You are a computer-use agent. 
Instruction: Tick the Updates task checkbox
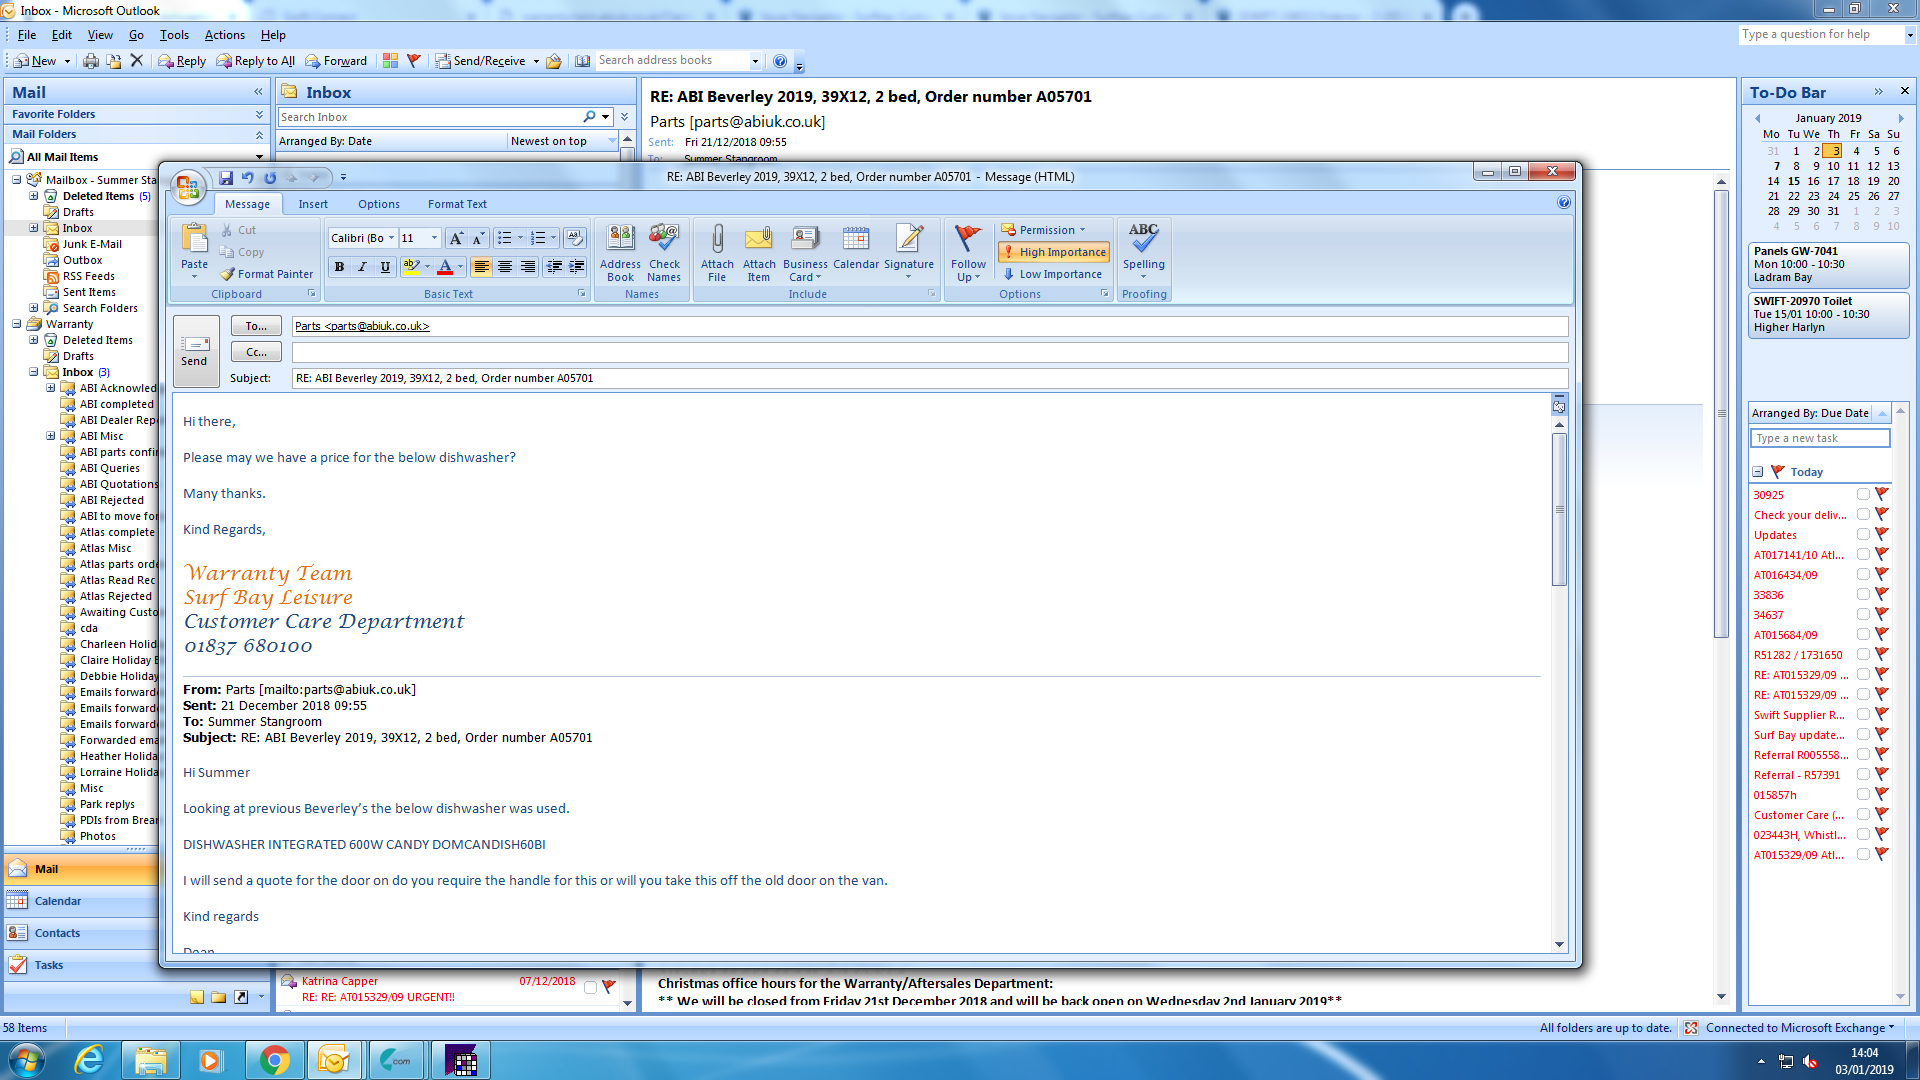coord(1863,534)
